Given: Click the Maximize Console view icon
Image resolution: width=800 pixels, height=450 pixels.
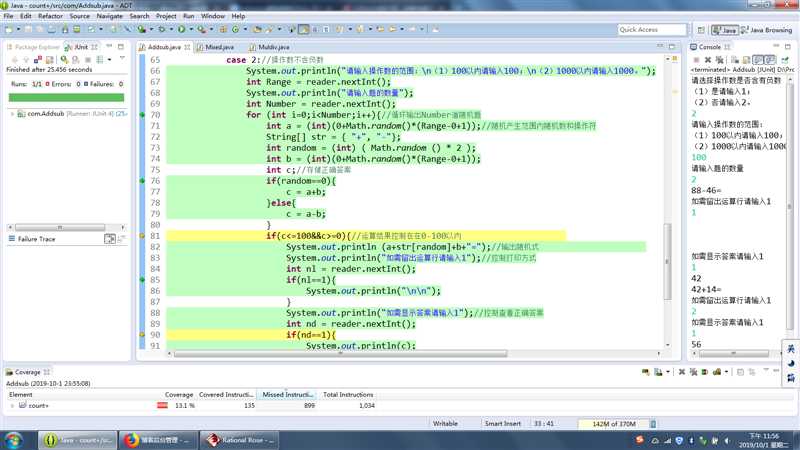Looking at the screenshot, I should pyautogui.click(x=788, y=46).
